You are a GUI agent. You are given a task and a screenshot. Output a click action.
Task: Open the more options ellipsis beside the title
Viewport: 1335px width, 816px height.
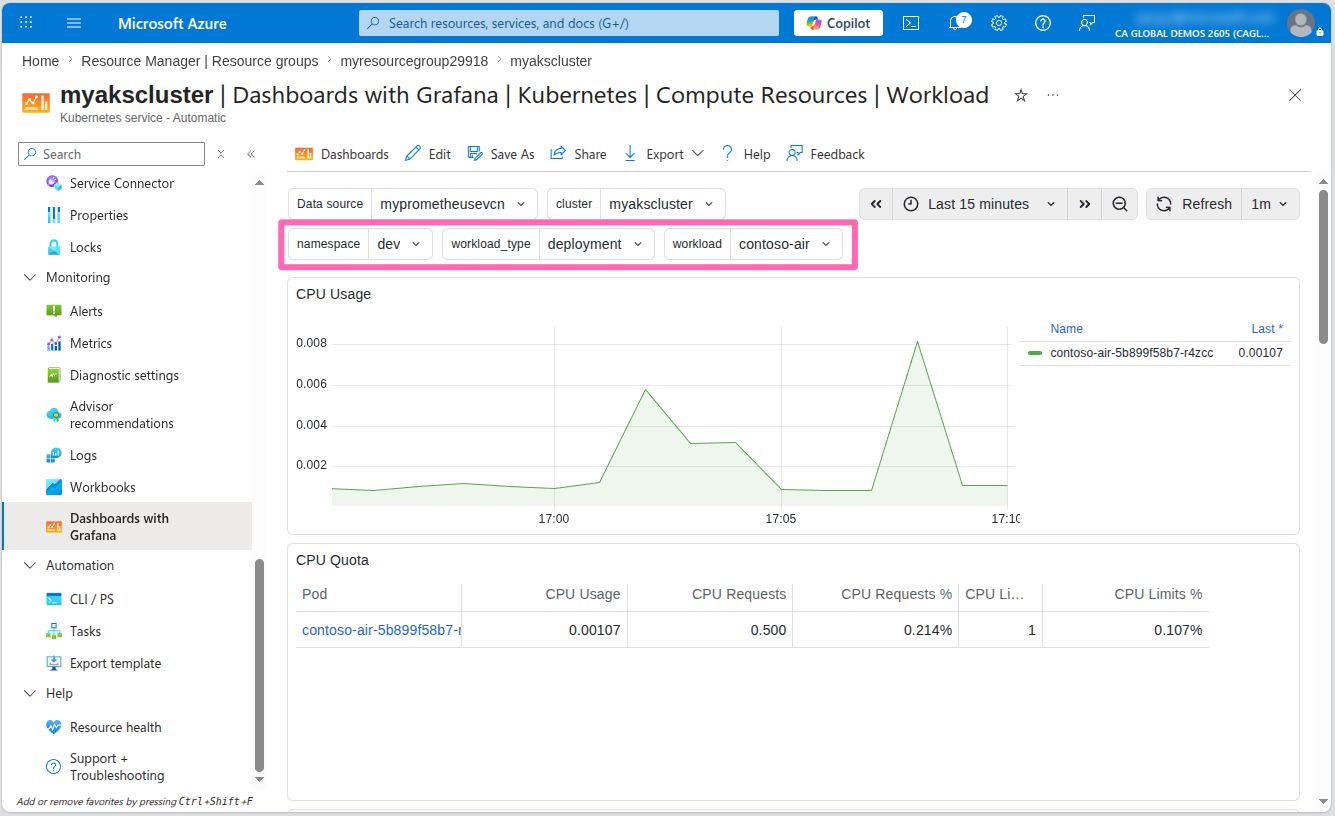tap(1052, 95)
